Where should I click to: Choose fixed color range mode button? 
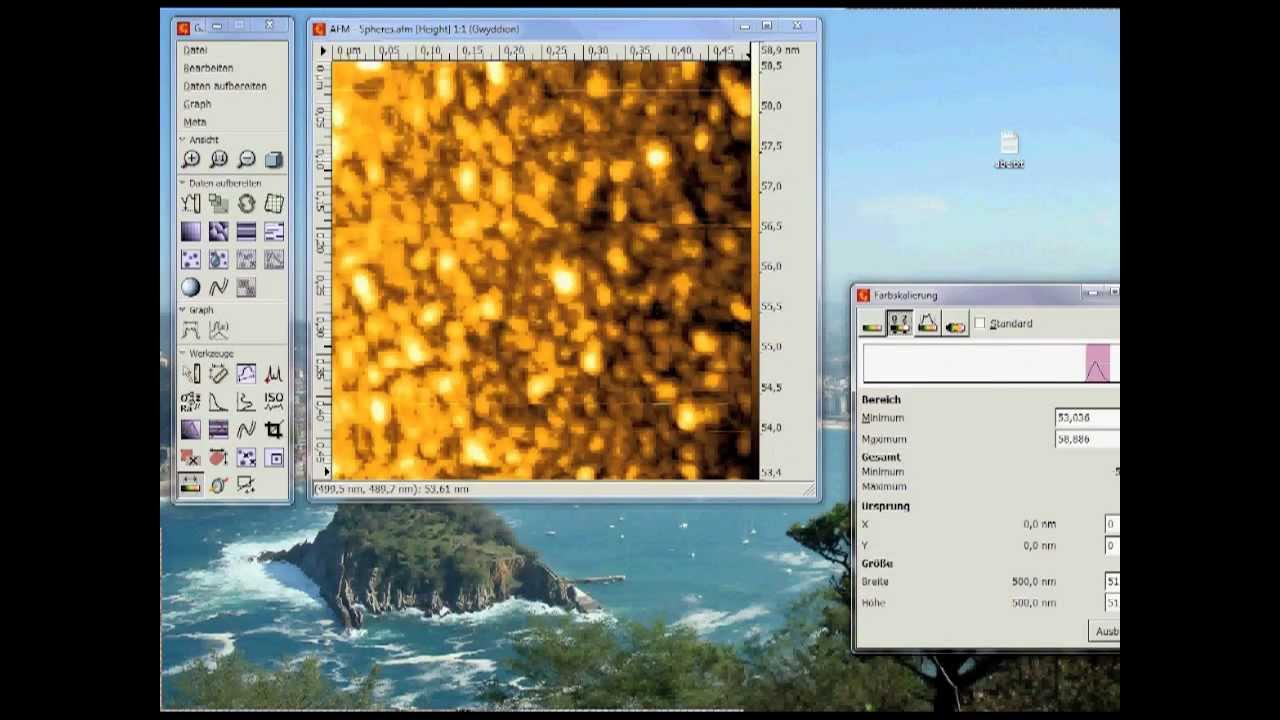click(x=899, y=324)
